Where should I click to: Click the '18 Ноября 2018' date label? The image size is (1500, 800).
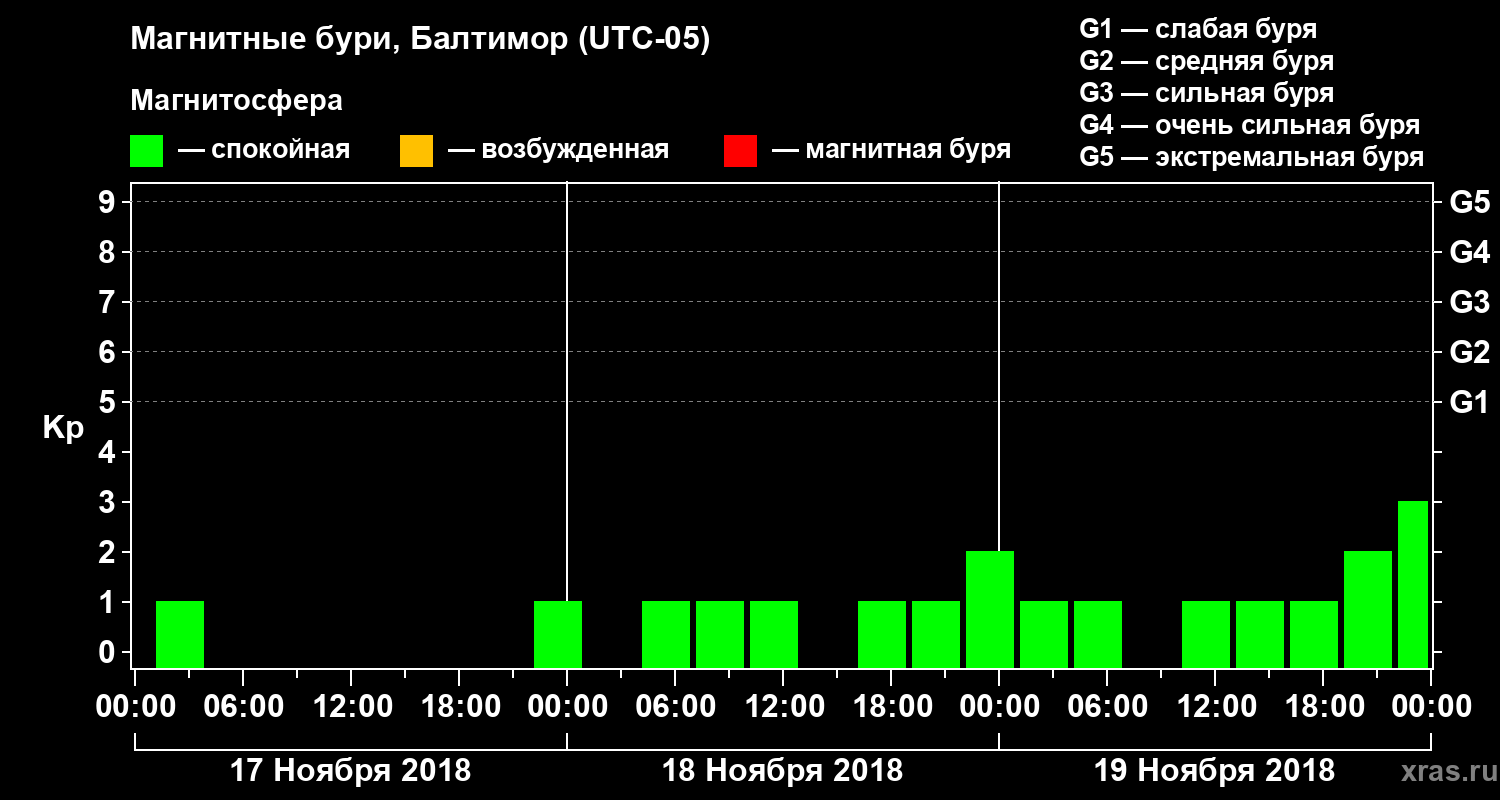tap(782, 771)
